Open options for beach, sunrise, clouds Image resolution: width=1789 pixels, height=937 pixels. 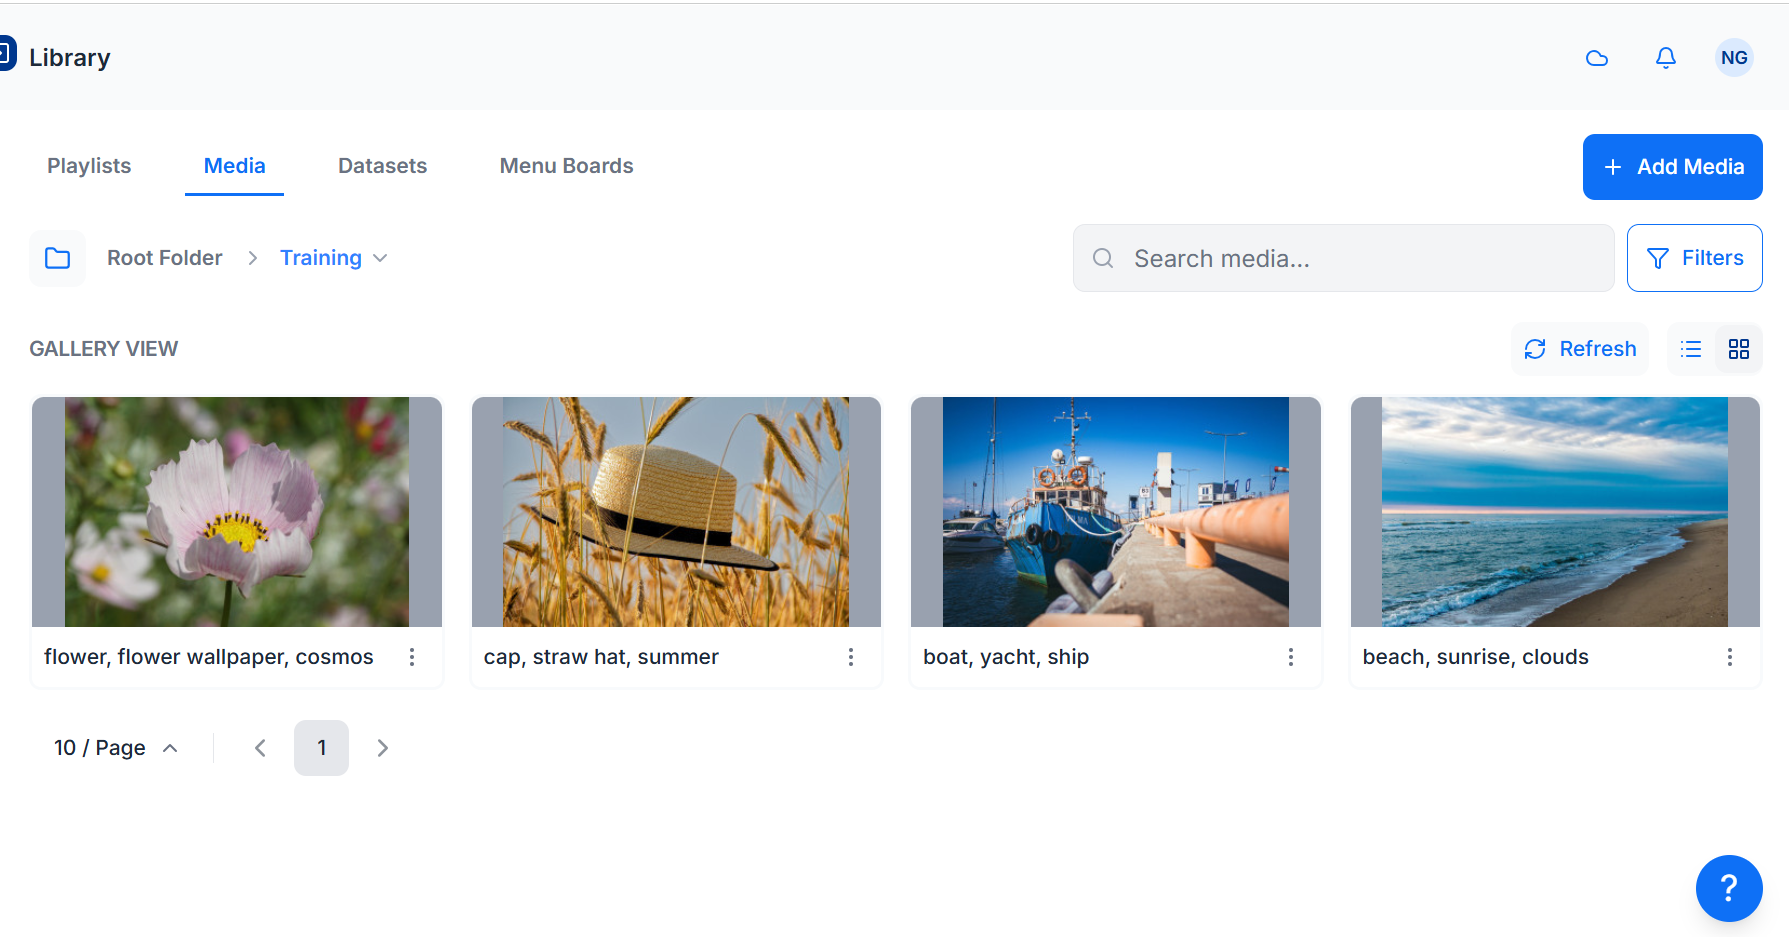point(1730,657)
